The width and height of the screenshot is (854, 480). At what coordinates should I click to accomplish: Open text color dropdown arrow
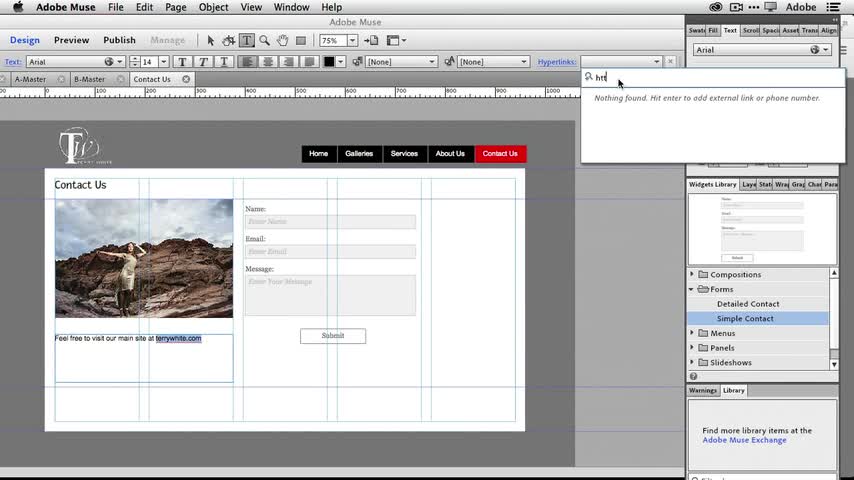pos(341,62)
